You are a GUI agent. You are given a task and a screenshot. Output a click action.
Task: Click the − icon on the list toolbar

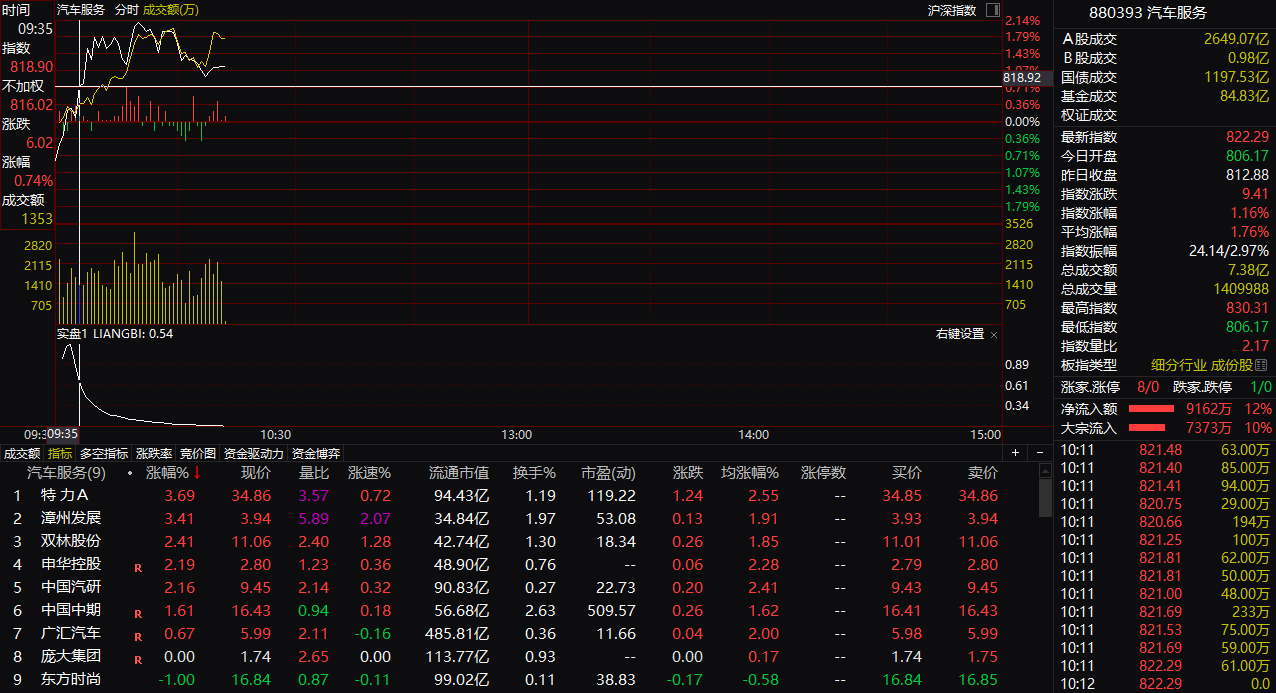tap(1038, 452)
